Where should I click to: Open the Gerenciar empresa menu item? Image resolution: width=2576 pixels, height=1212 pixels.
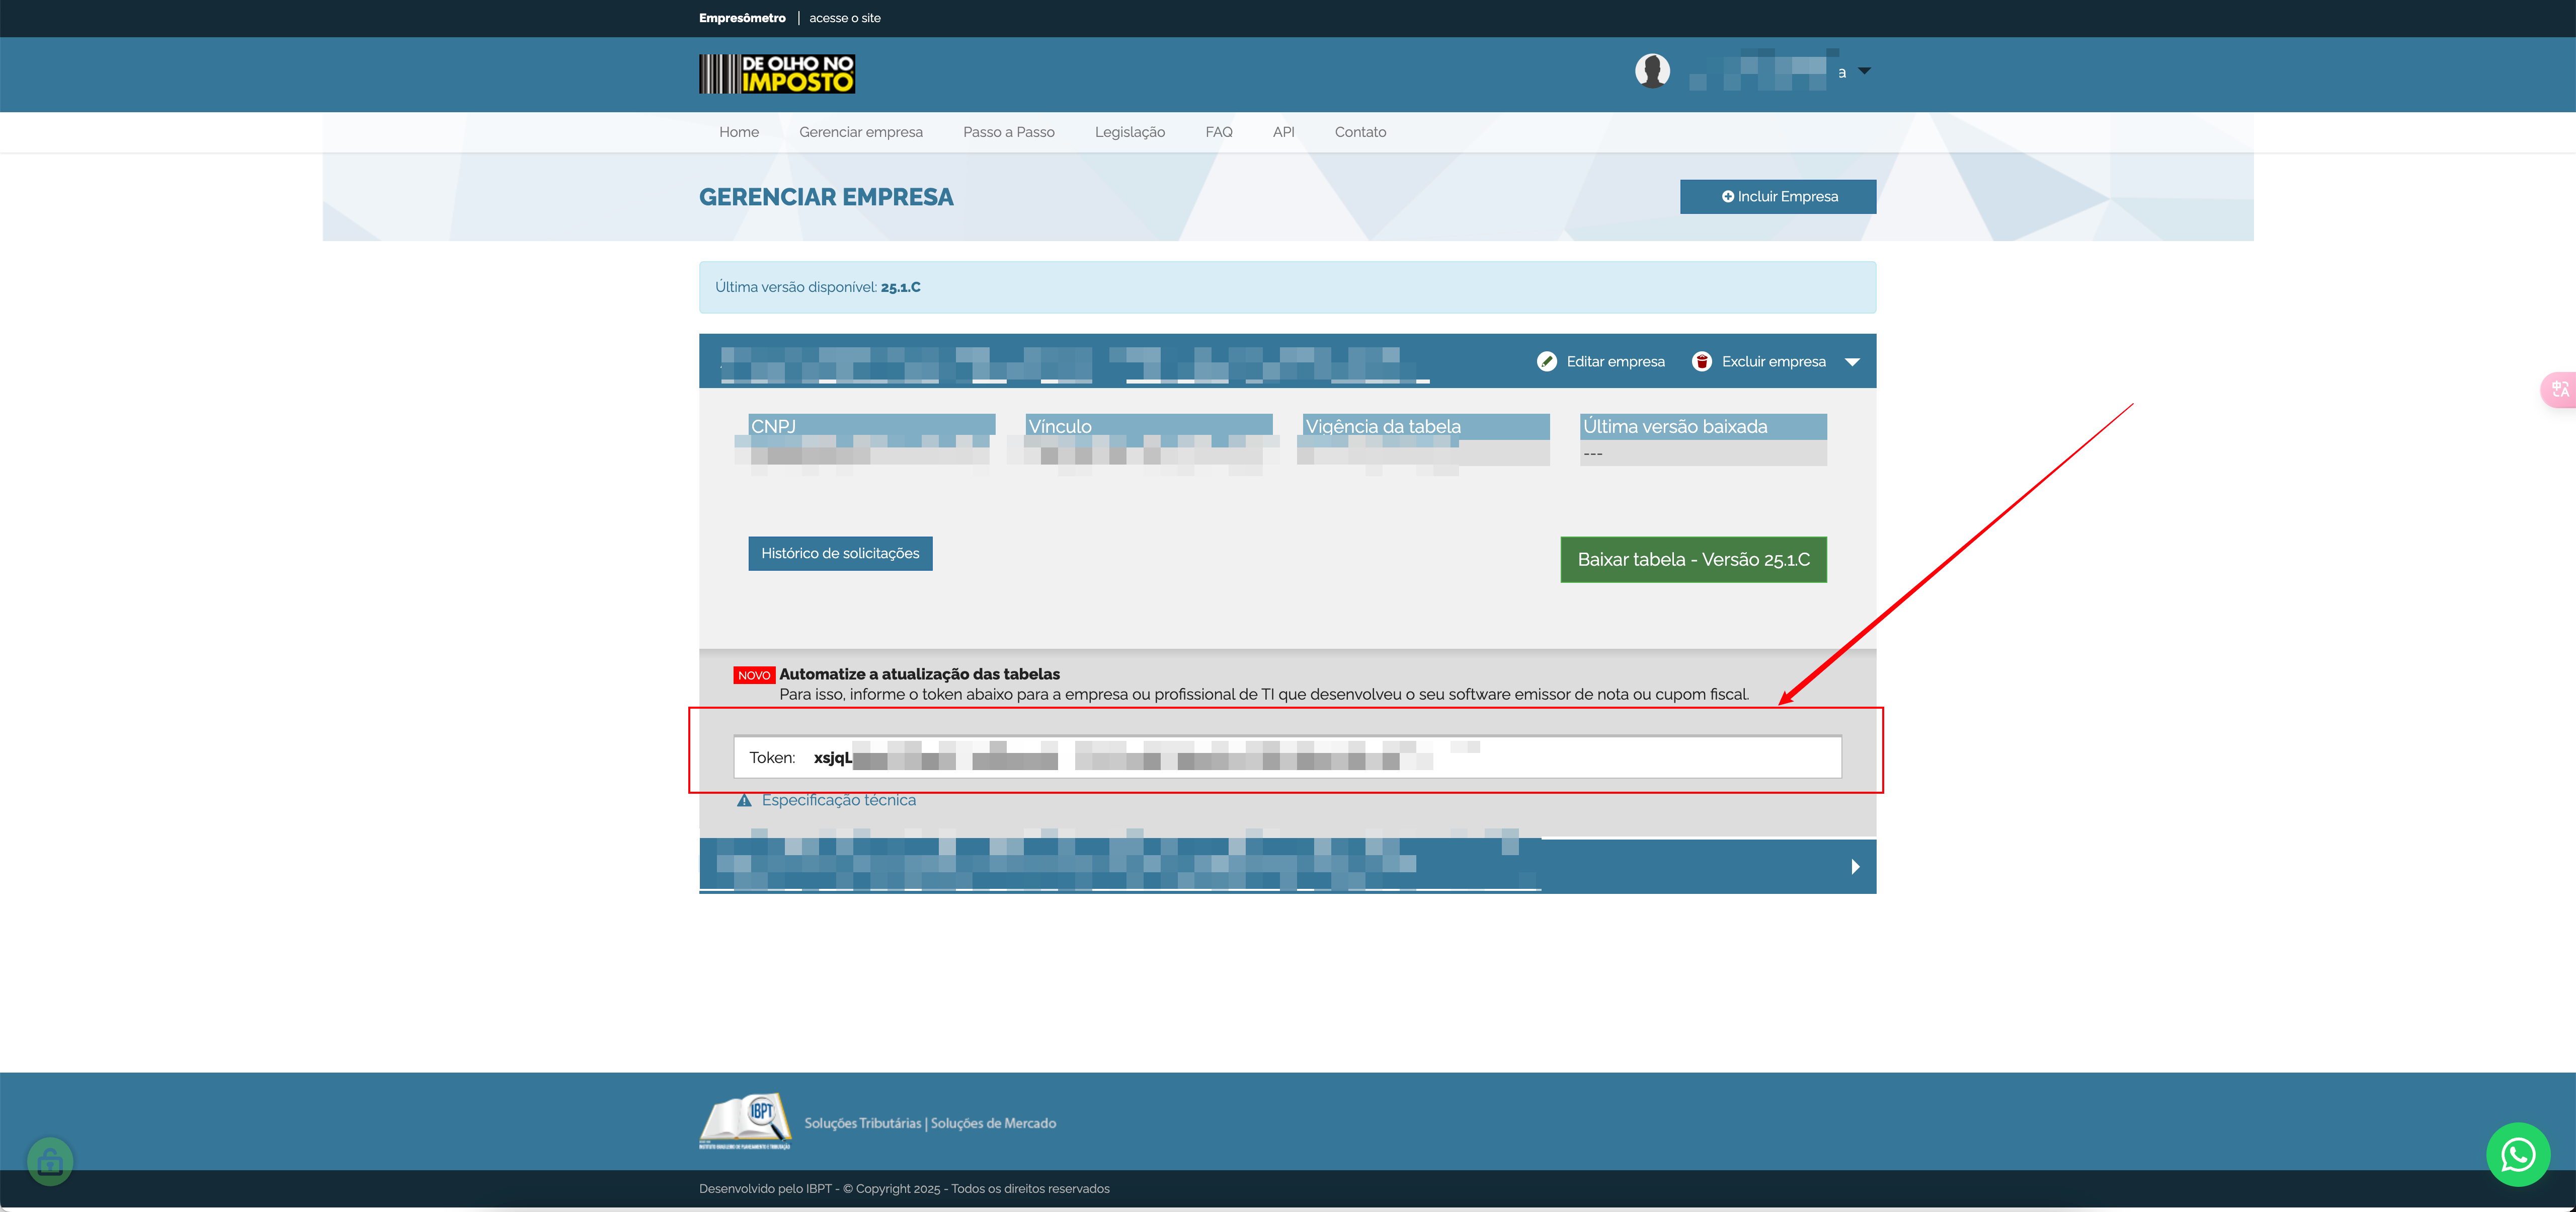point(860,132)
